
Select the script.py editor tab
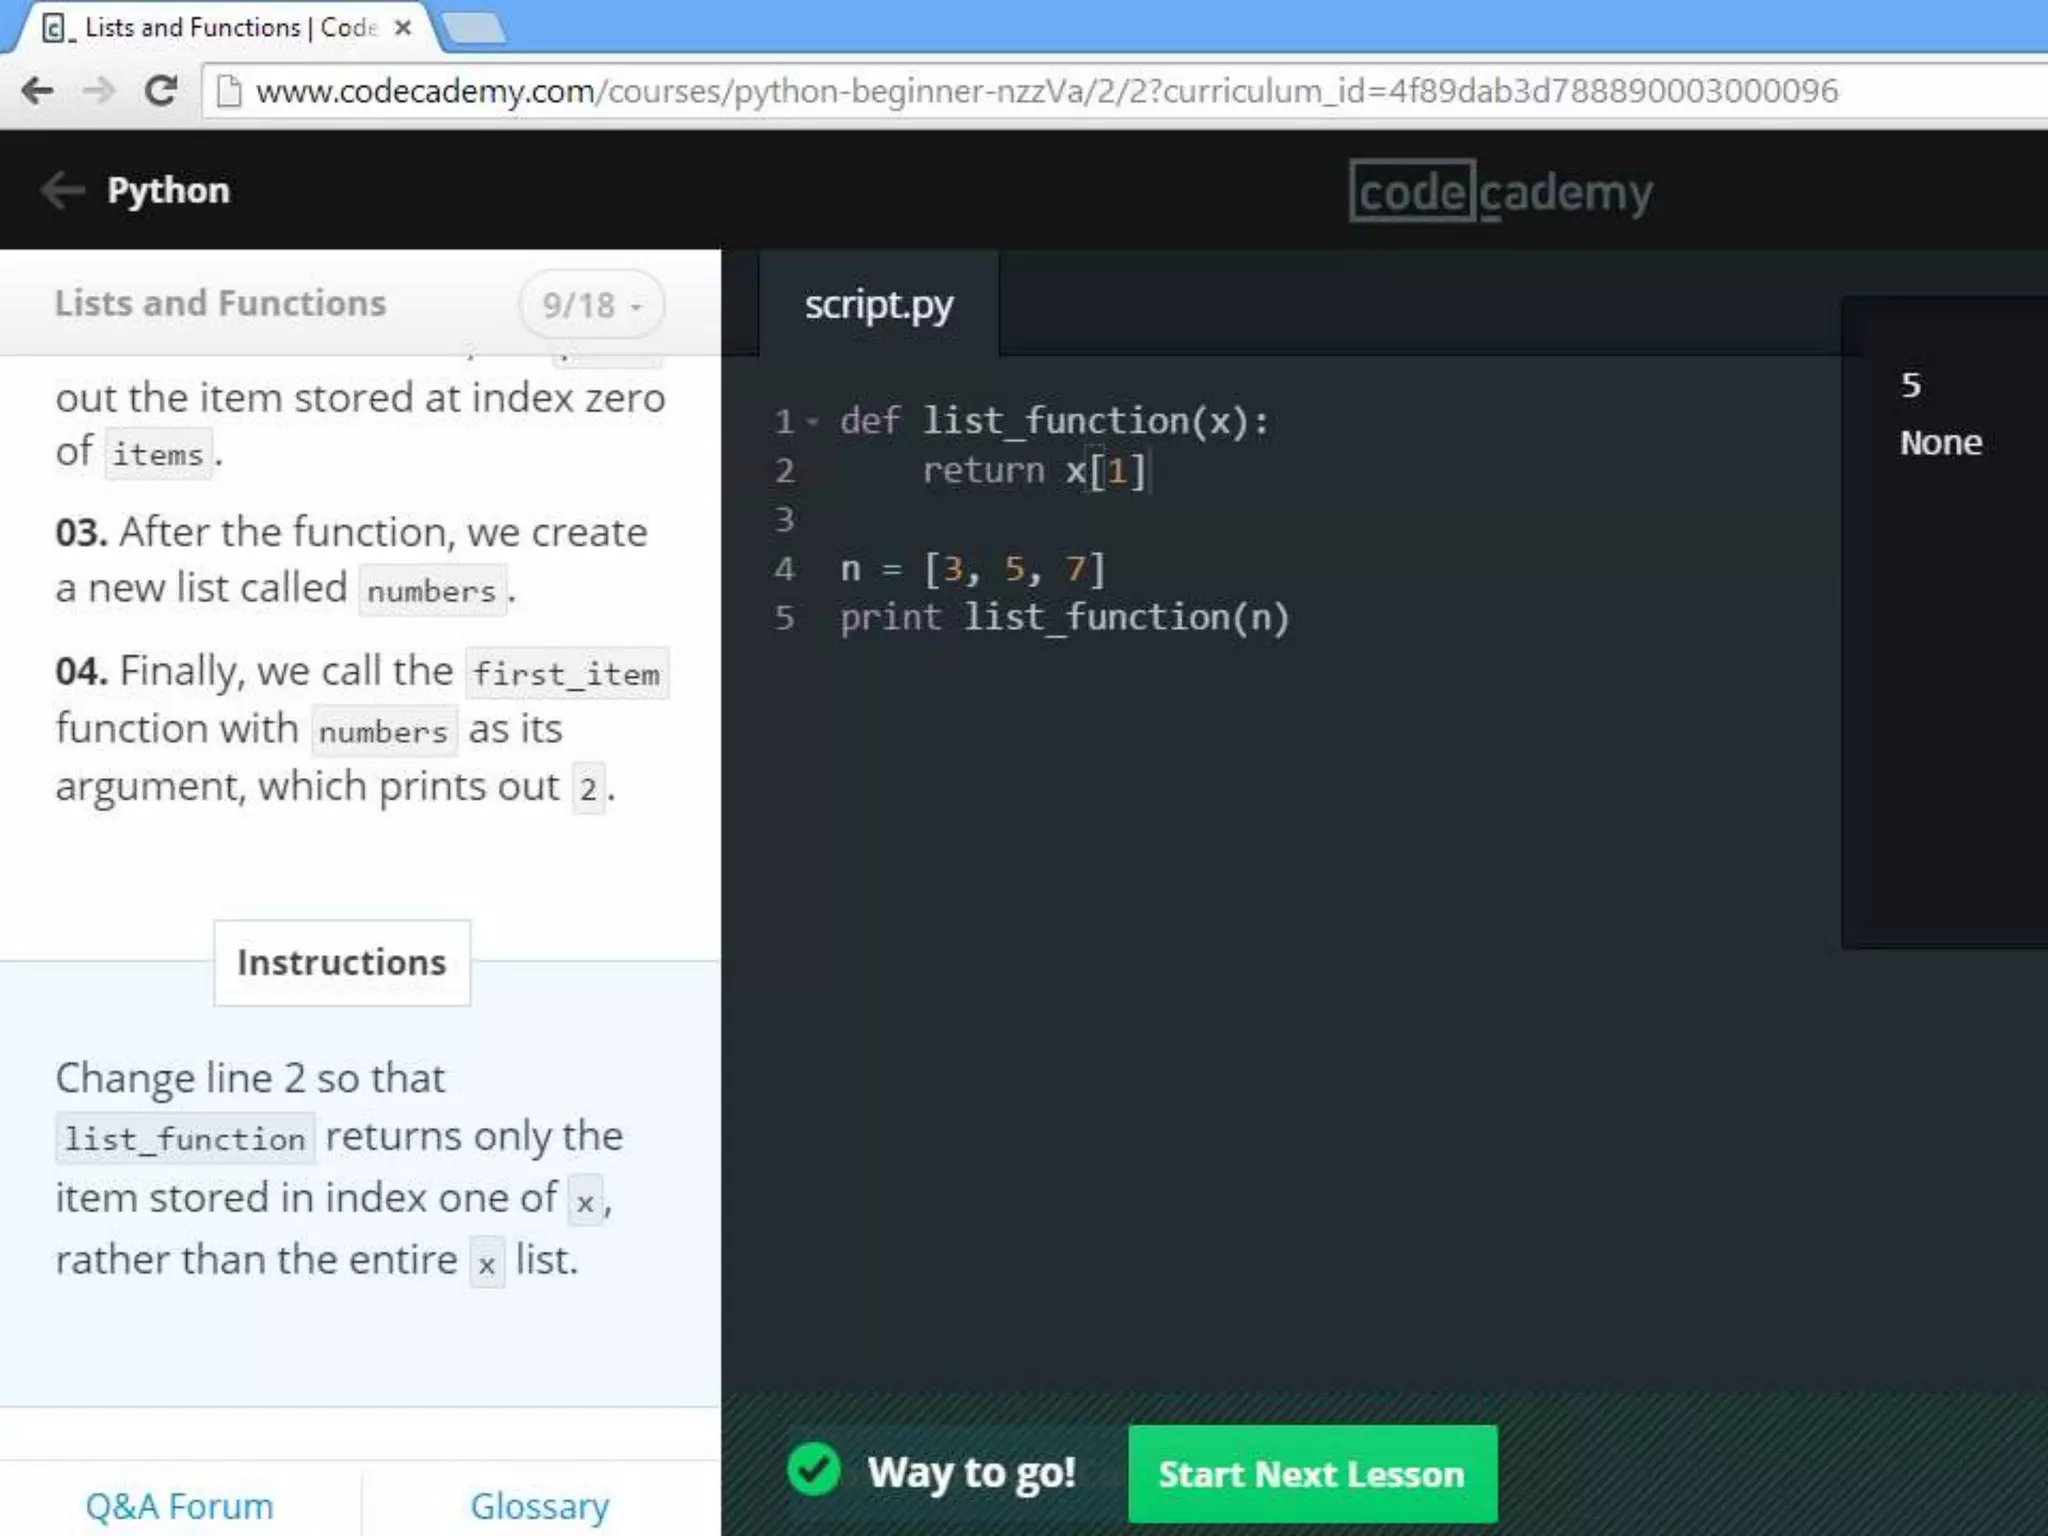click(879, 304)
